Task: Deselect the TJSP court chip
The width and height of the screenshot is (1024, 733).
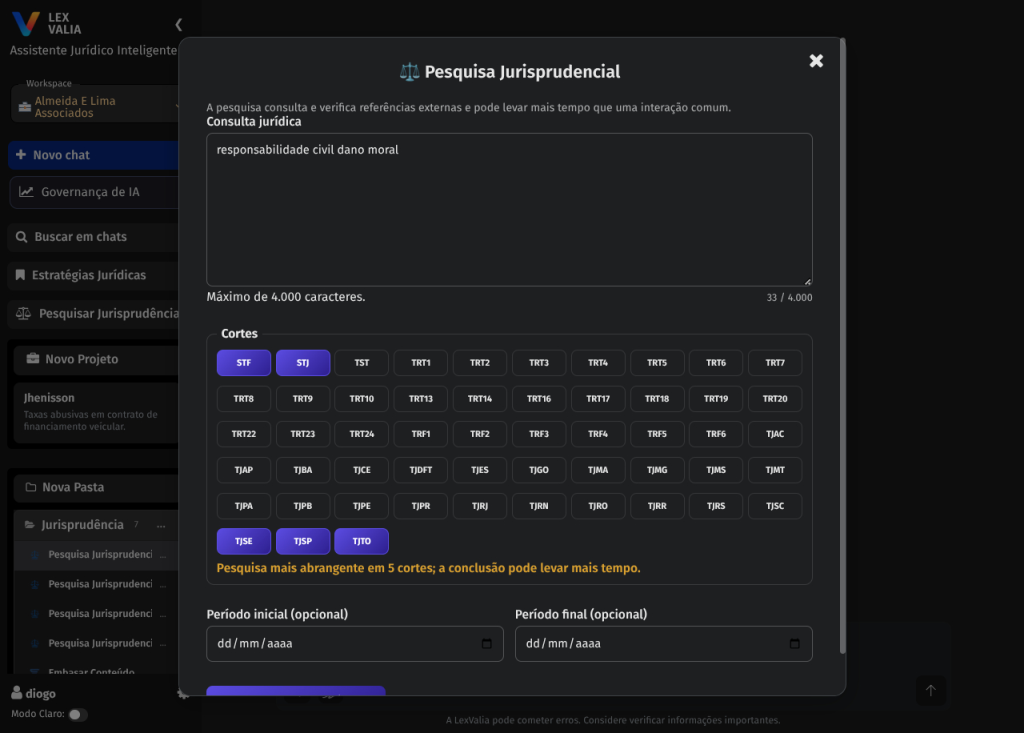Action: [303, 541]
